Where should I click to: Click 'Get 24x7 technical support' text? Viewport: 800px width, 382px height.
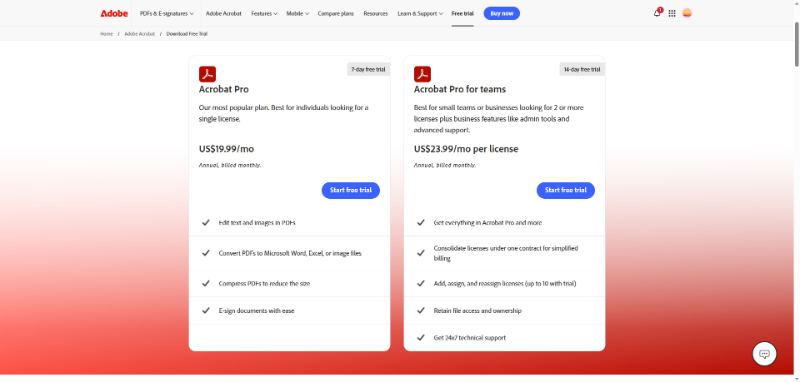pos(470,338)
